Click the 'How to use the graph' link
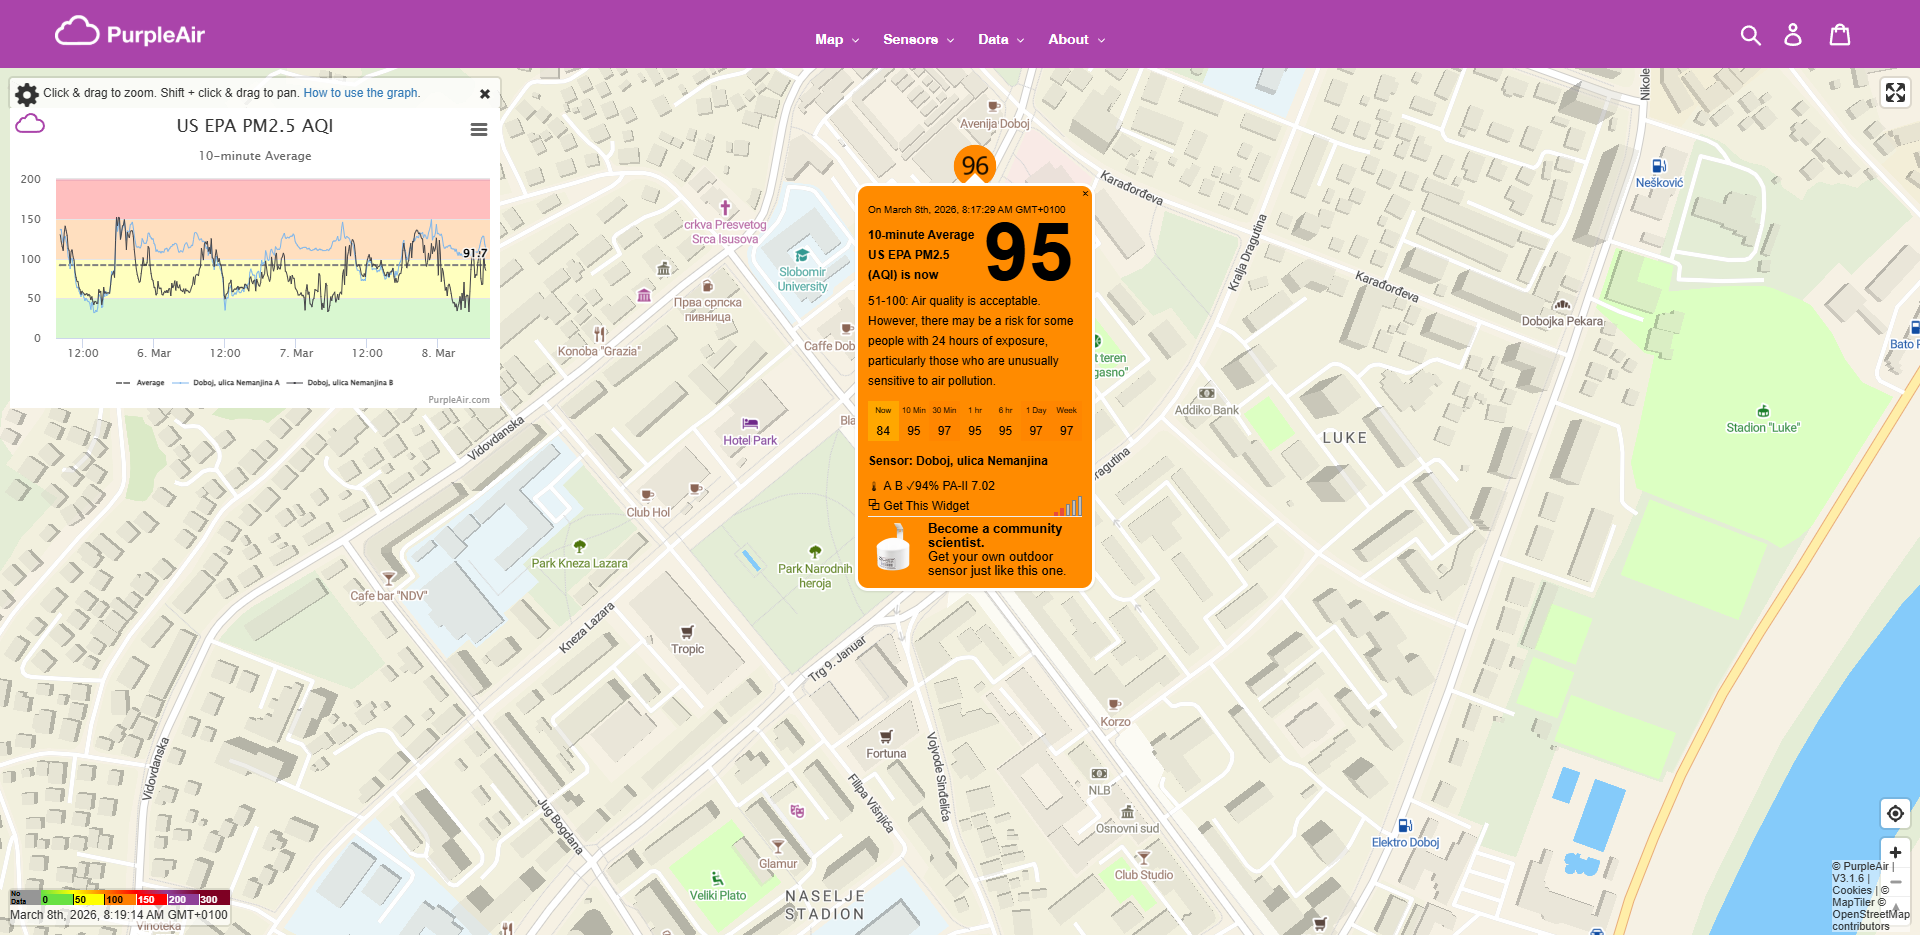The height and width of the screenshot is (935, 1920). pyautogui.click(x=361, y=92)
